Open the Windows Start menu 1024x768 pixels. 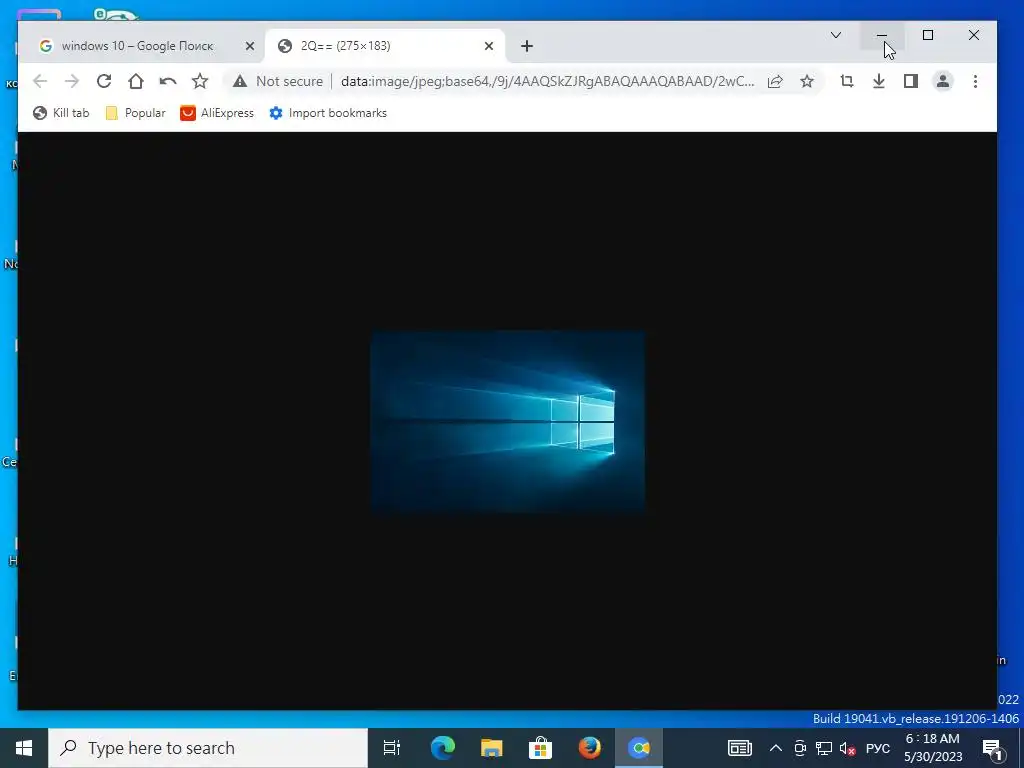tap(24, 748)
